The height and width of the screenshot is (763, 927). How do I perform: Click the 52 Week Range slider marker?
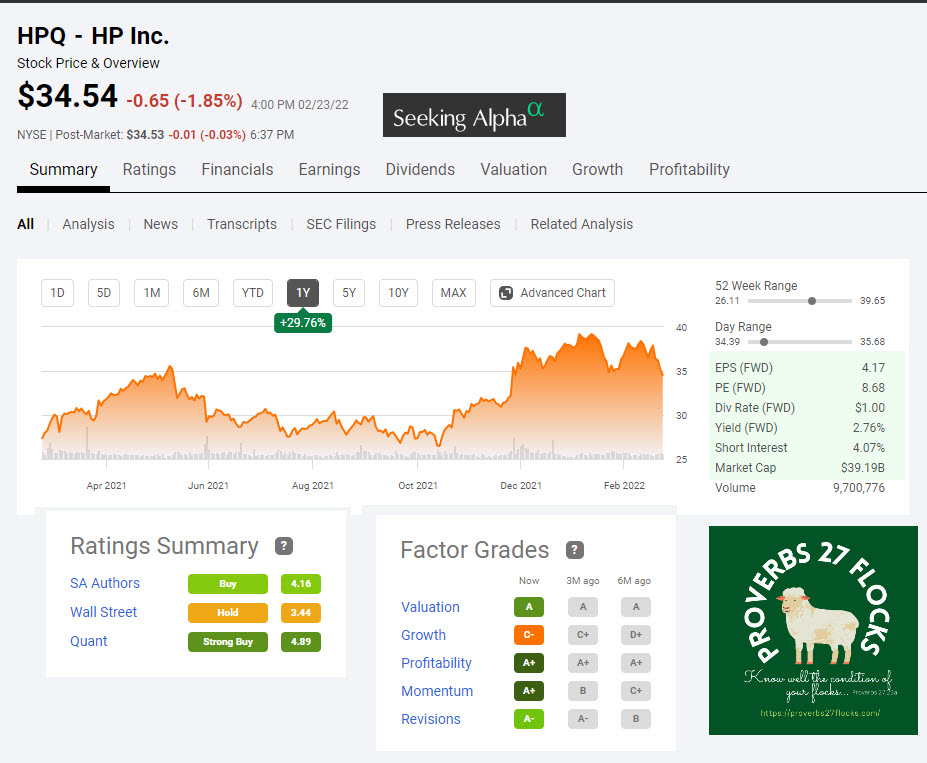pos(812,300)
